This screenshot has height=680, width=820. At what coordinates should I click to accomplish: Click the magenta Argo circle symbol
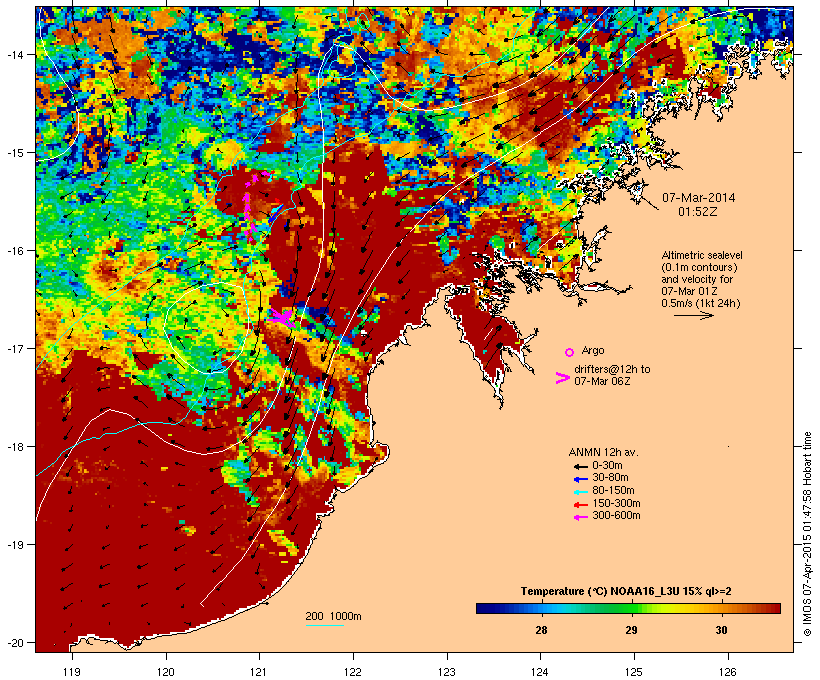570,352
